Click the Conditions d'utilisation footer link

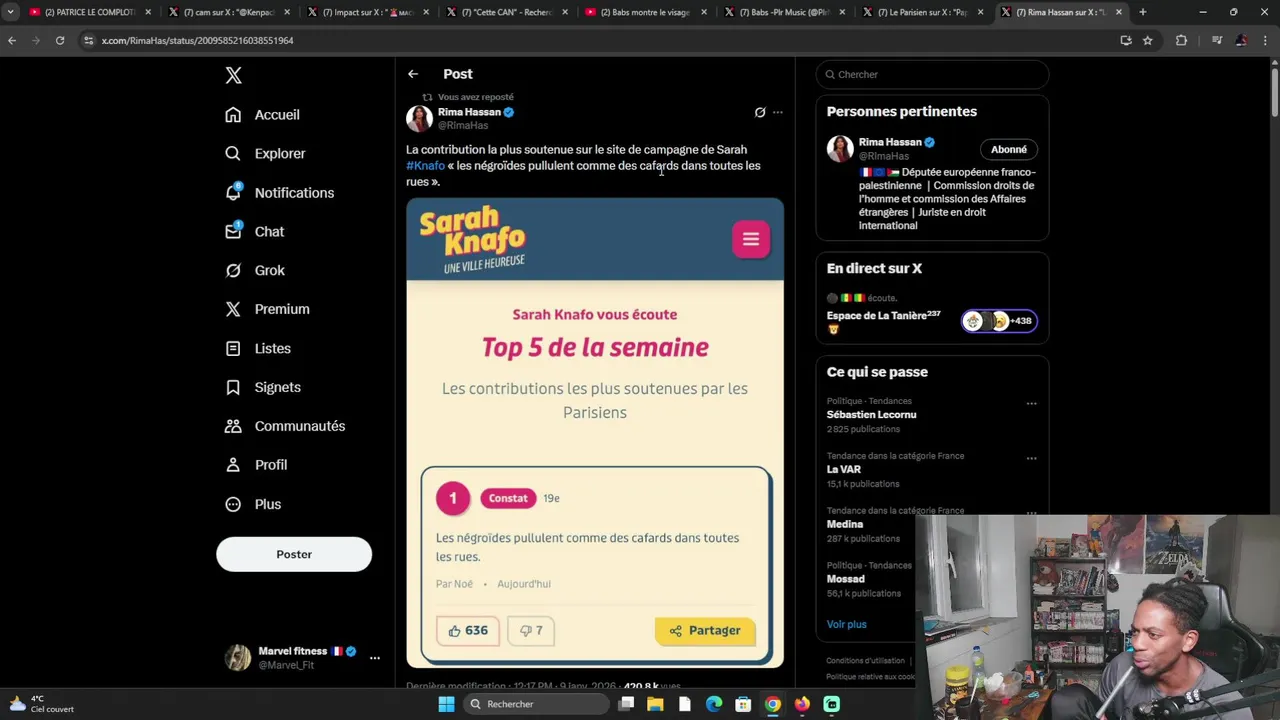tap(866, 661)
